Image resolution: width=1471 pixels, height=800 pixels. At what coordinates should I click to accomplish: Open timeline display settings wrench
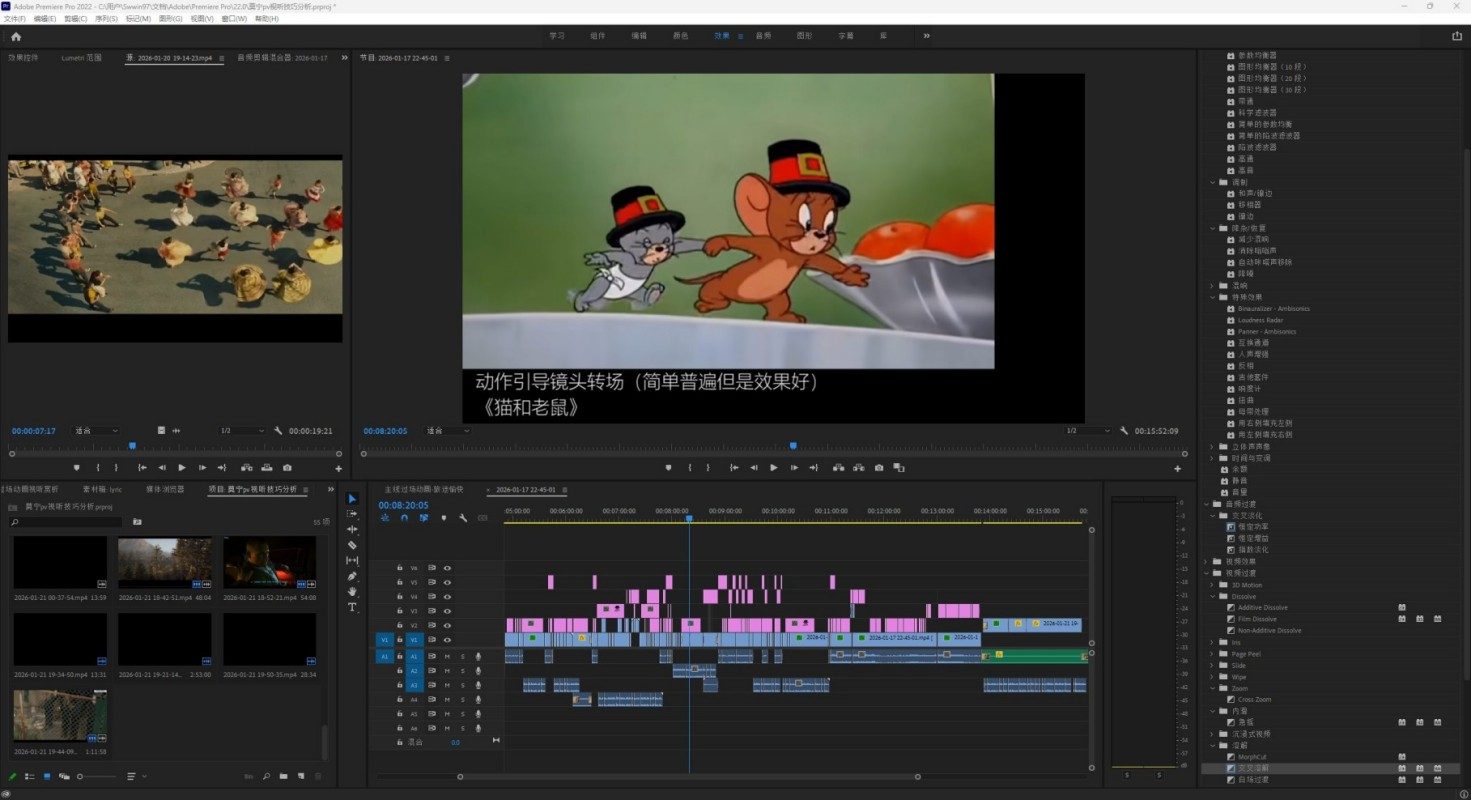(463, 518)
